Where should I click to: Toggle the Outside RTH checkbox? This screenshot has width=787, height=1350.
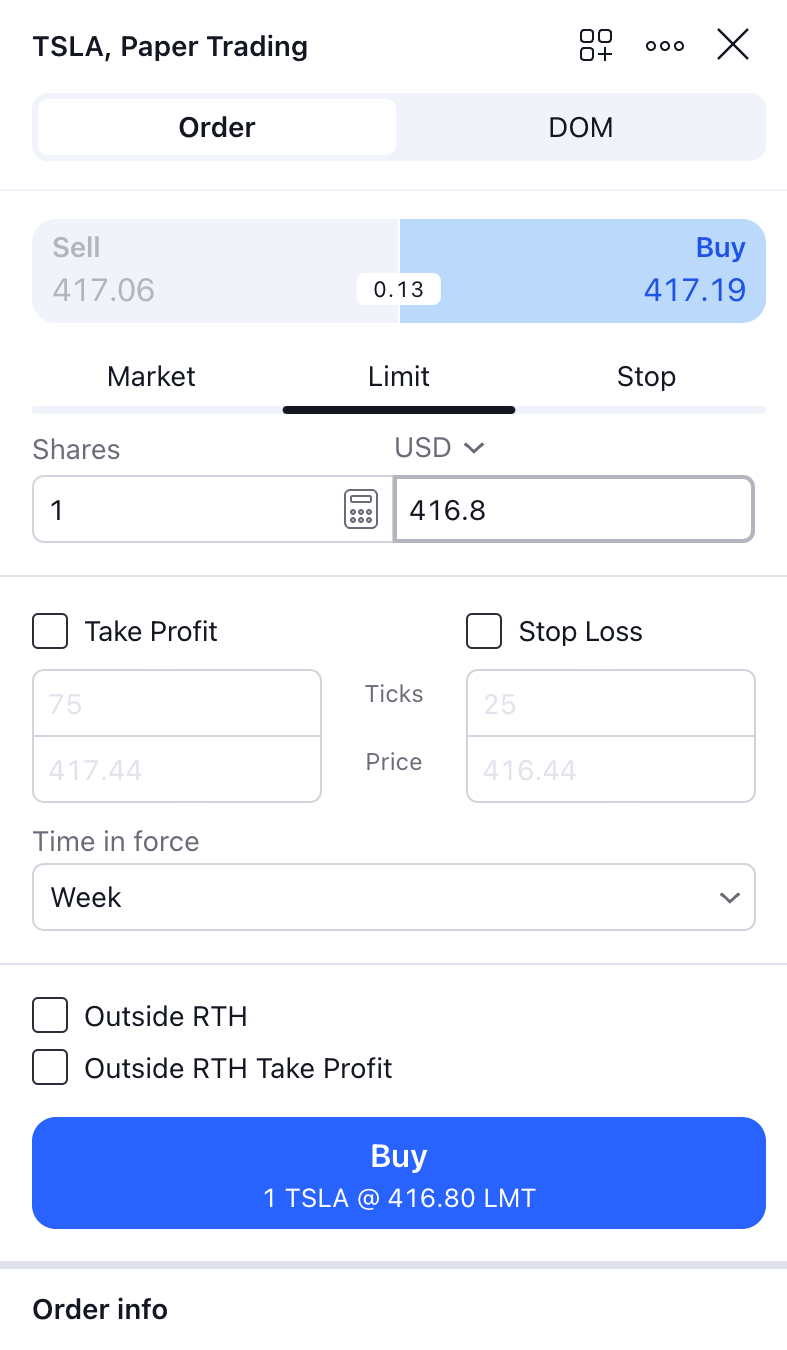tap(51, 1016)
